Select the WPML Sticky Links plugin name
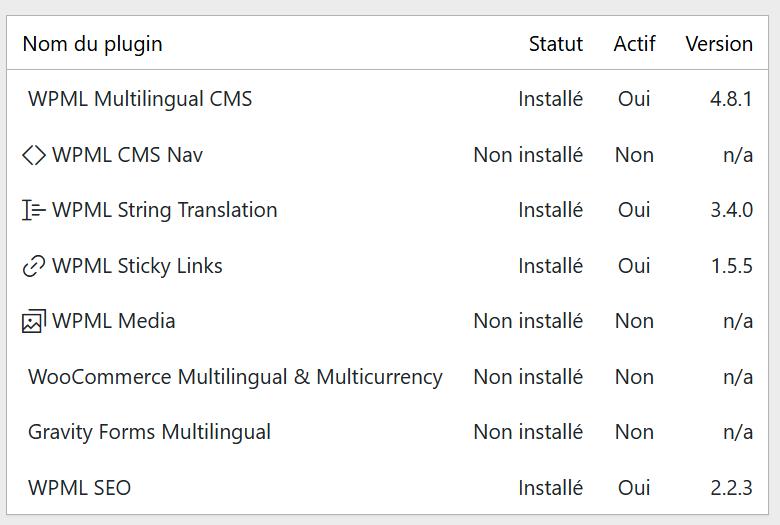The width and height of the screenshot is (780, 525). click(138, 266)
